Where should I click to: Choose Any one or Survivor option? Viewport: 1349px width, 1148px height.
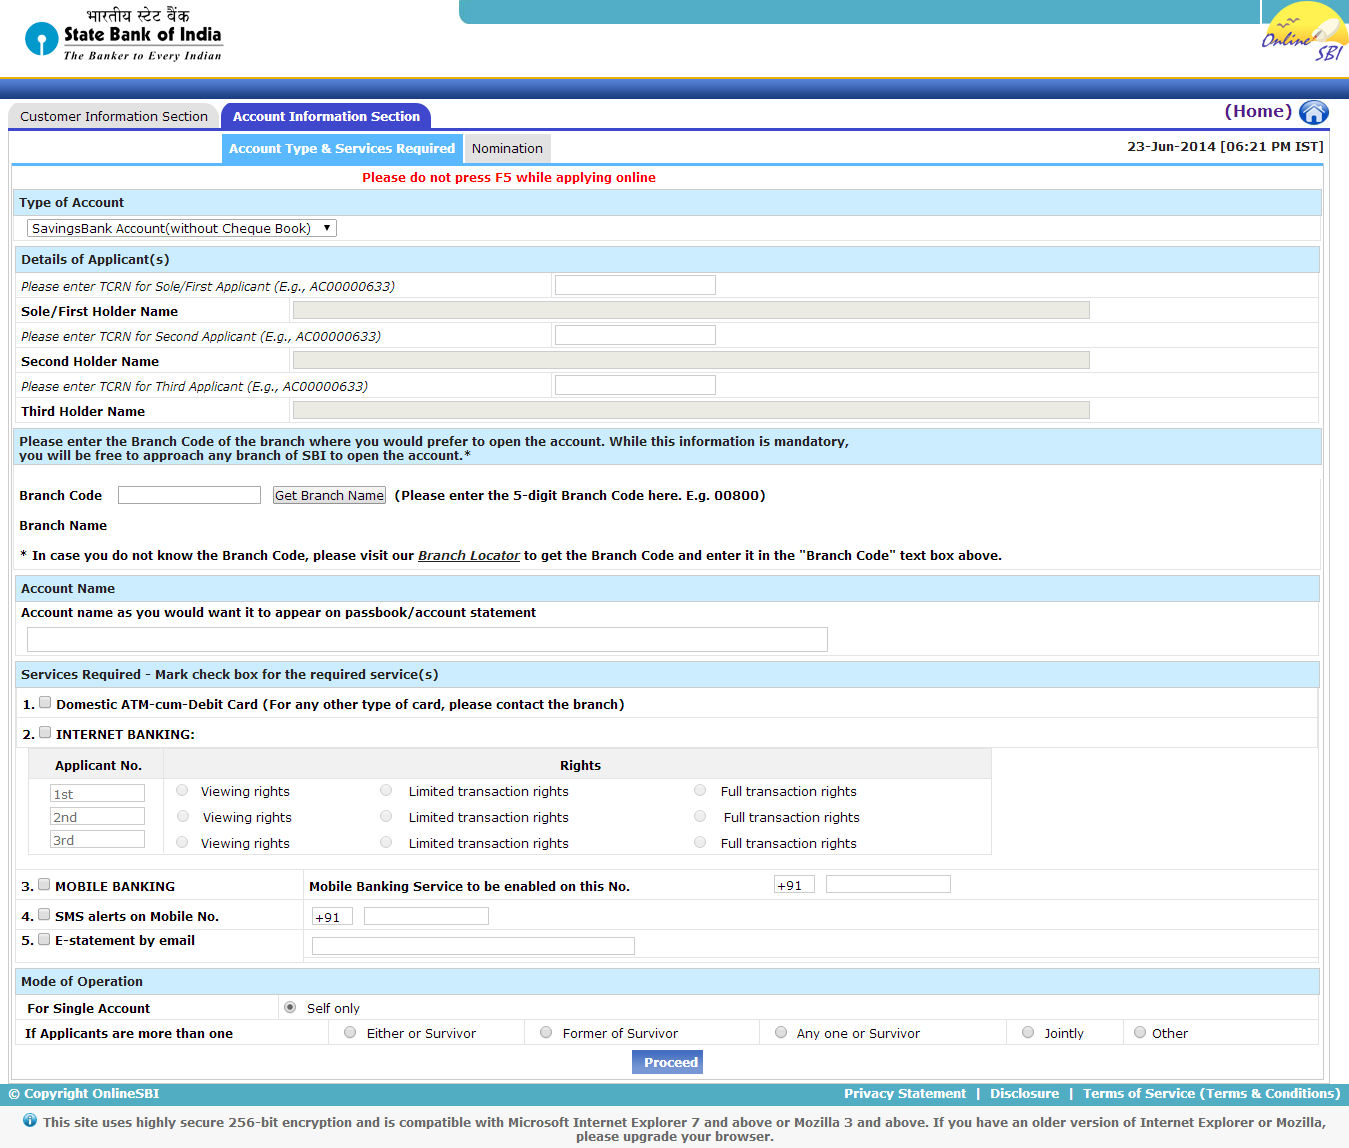coord(781,1032)
